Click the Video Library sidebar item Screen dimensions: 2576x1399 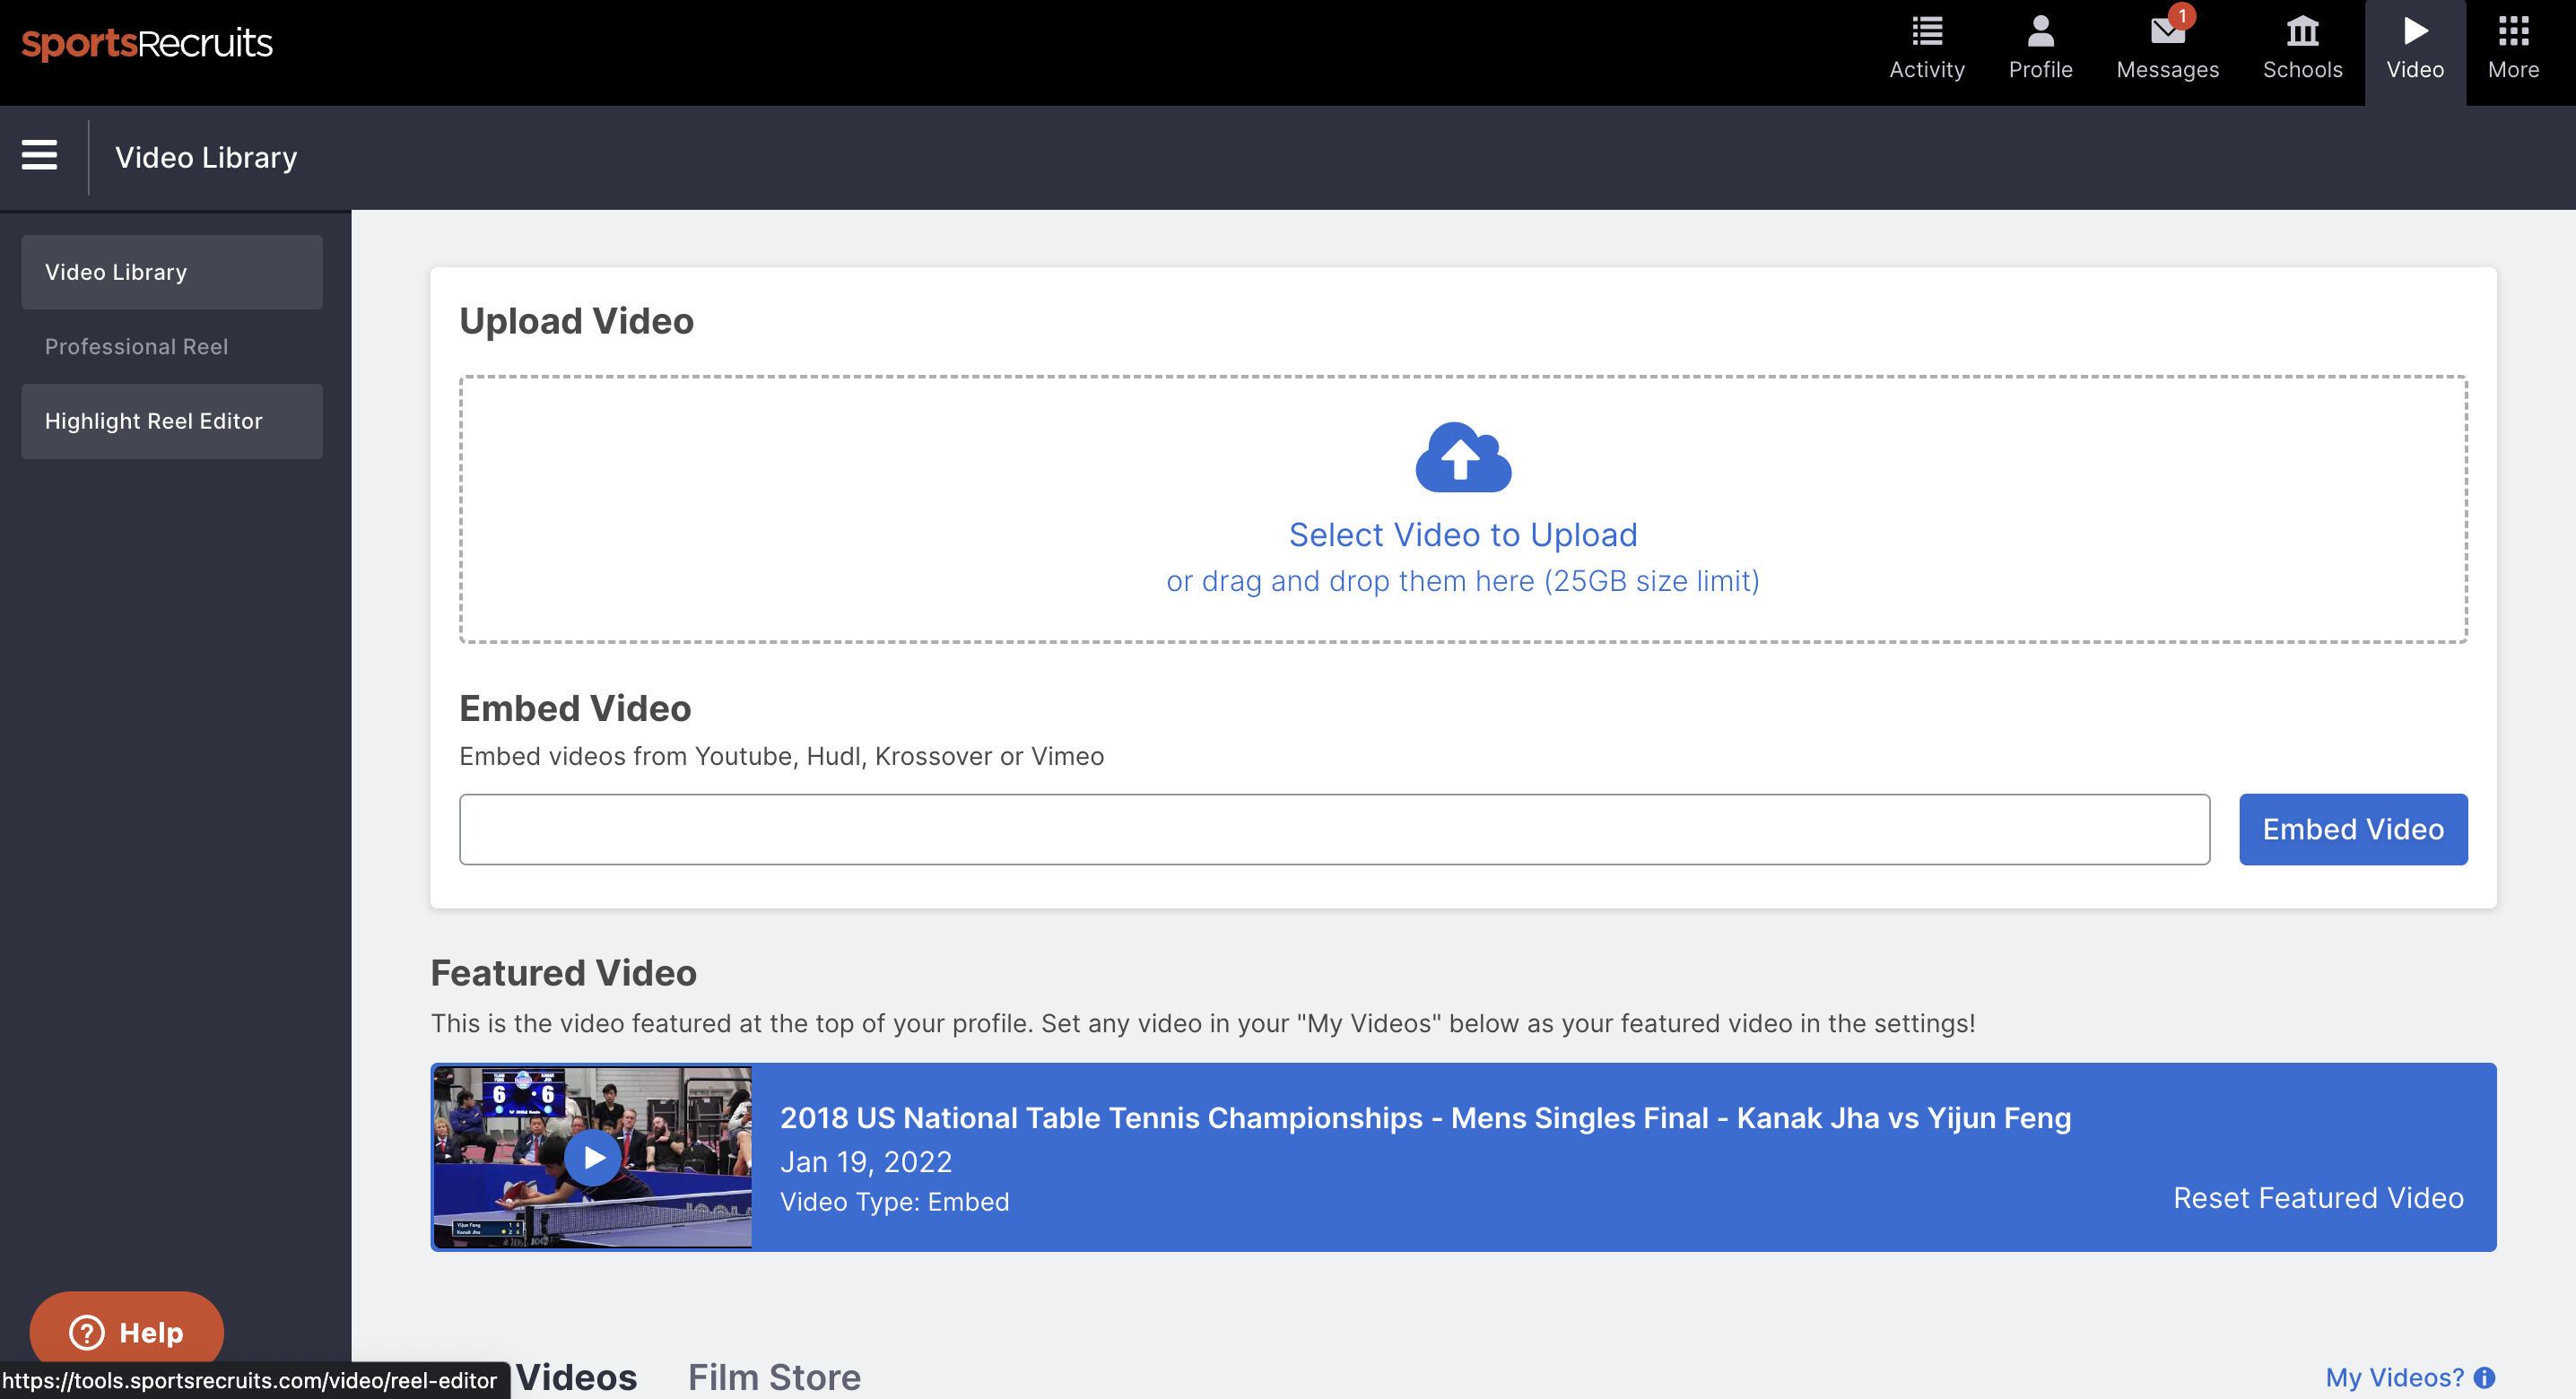click(x=172, y=271)
